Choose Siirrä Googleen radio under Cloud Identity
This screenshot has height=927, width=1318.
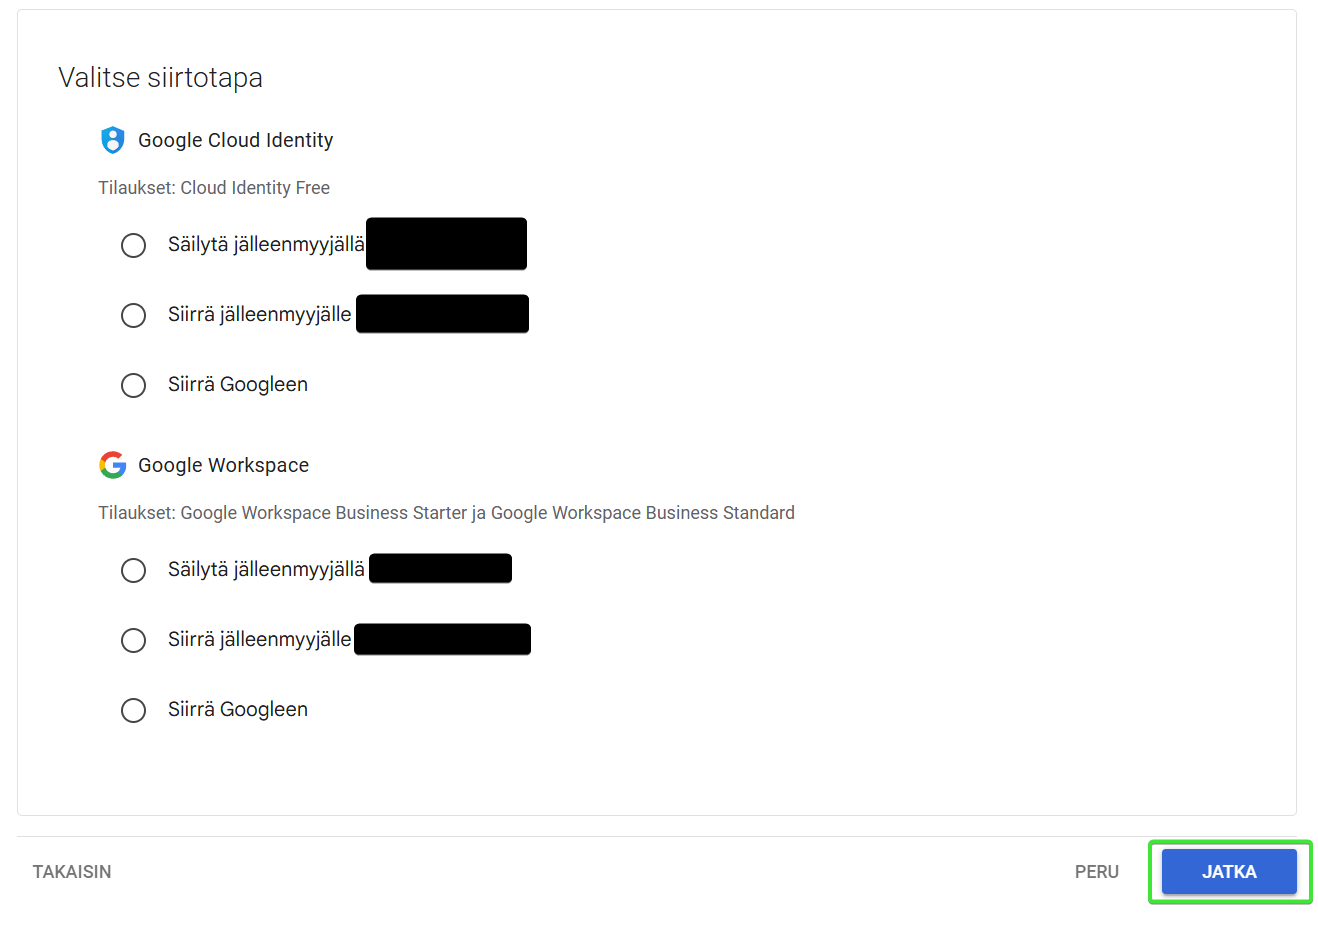pyautogui.click(x=133, y=385)
